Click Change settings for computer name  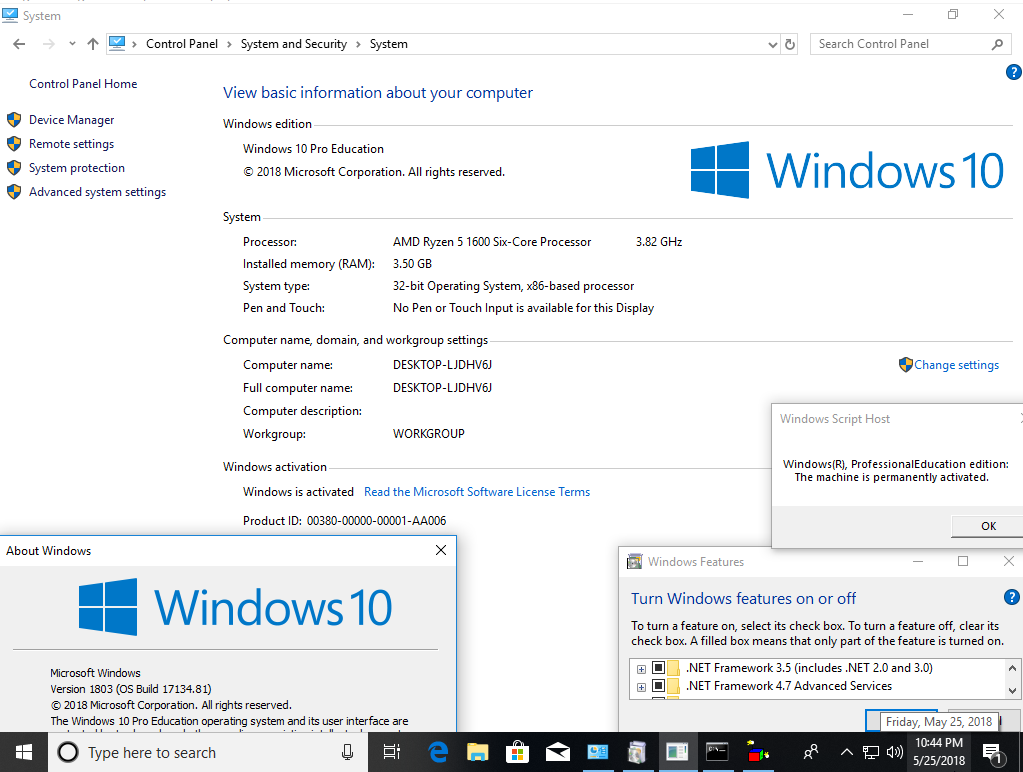click(x=956, y=365)
